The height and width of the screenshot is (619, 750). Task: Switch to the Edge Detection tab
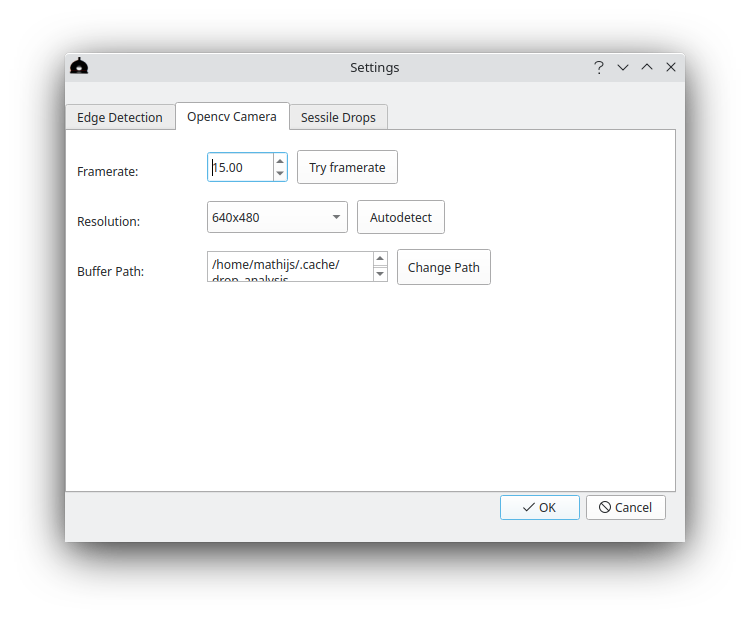[x=120, y=117]
